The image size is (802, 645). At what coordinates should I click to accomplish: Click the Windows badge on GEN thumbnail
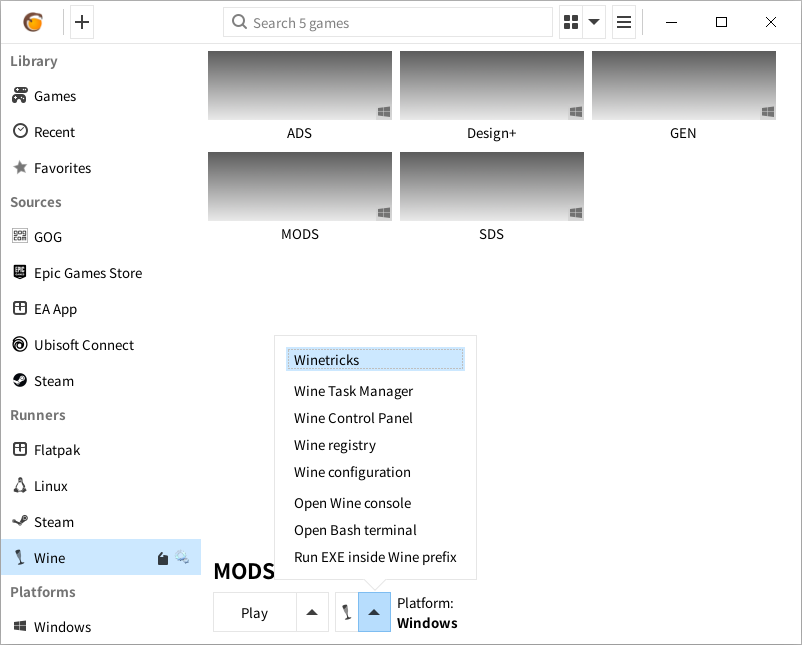click(x=768, y=112)
